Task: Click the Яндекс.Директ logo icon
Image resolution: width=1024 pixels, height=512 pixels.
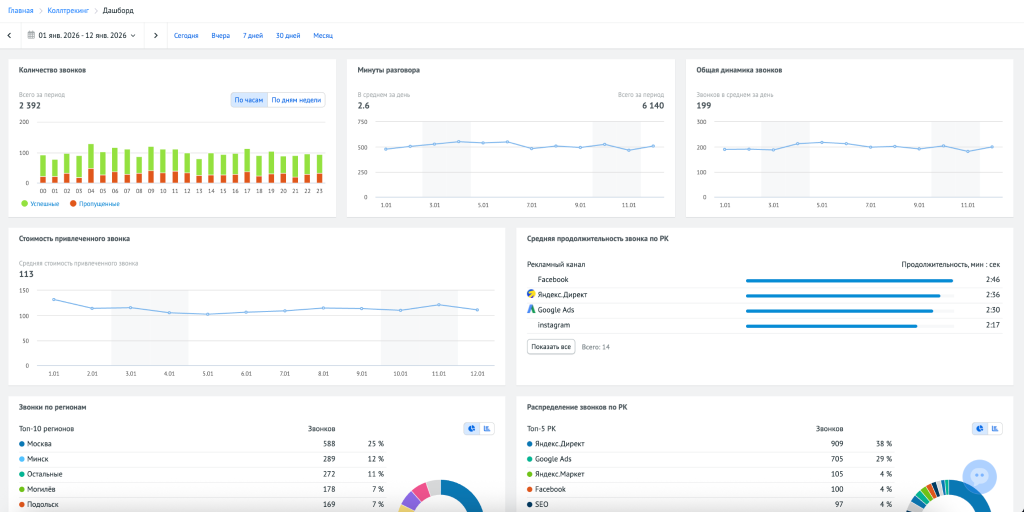Action: pos(531,295)
